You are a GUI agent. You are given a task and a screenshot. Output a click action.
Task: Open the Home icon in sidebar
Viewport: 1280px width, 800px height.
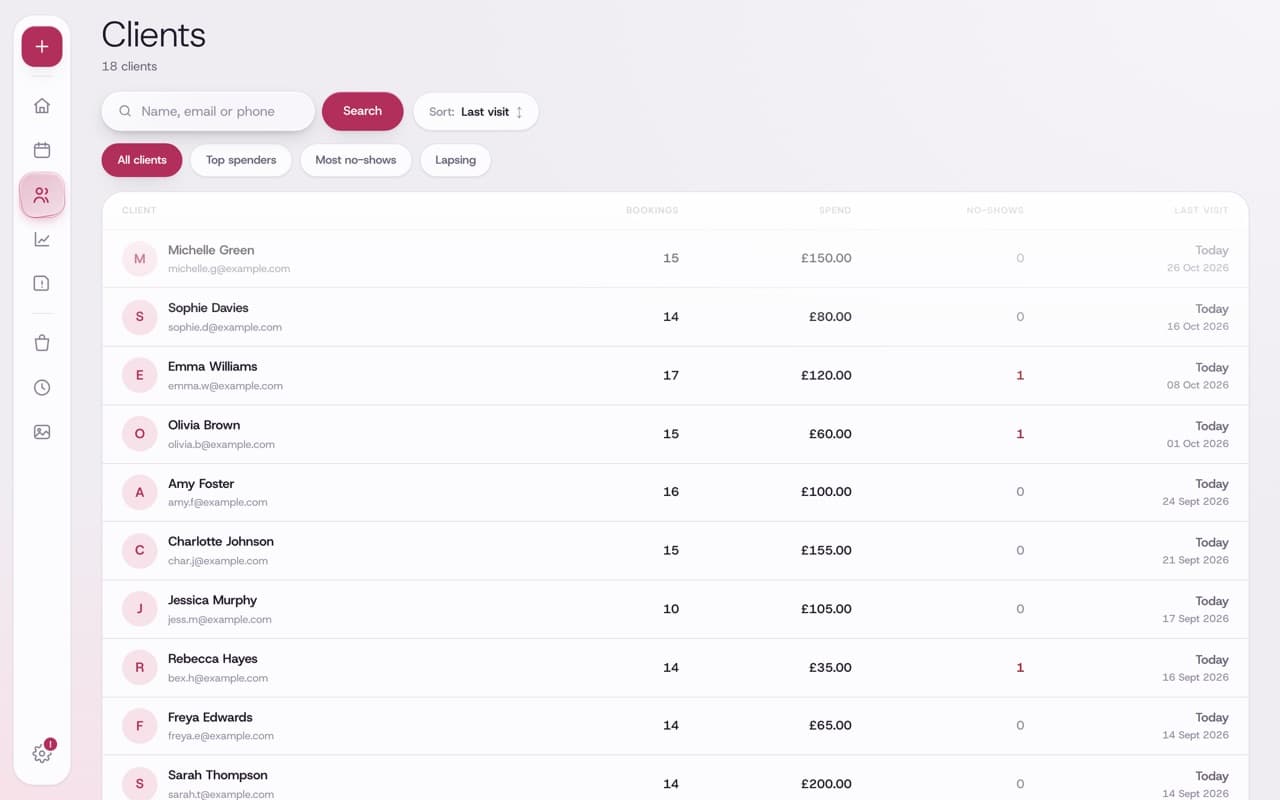click(x=42, y=106)
